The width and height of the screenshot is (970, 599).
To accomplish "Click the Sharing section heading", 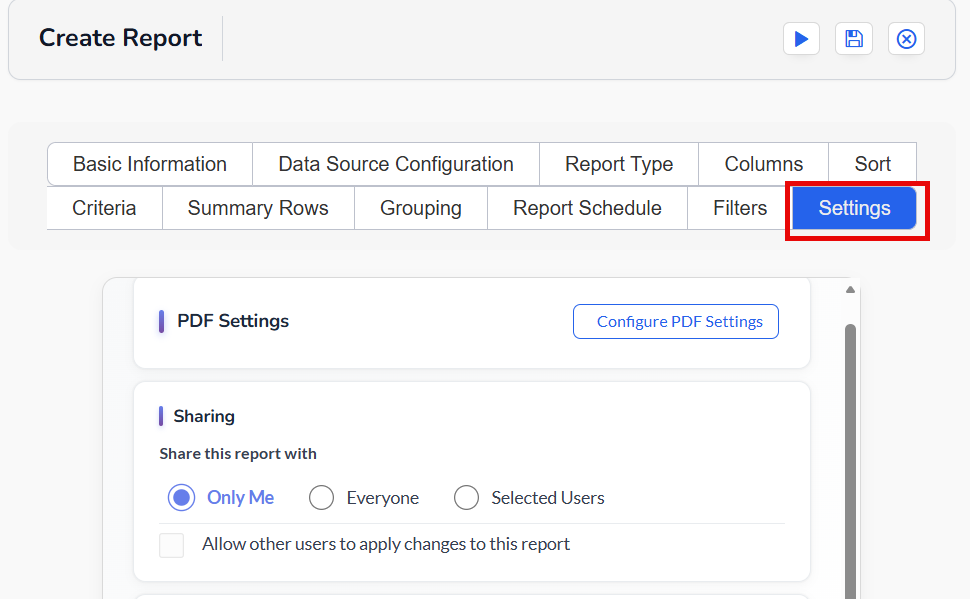I will pos(204,416).
